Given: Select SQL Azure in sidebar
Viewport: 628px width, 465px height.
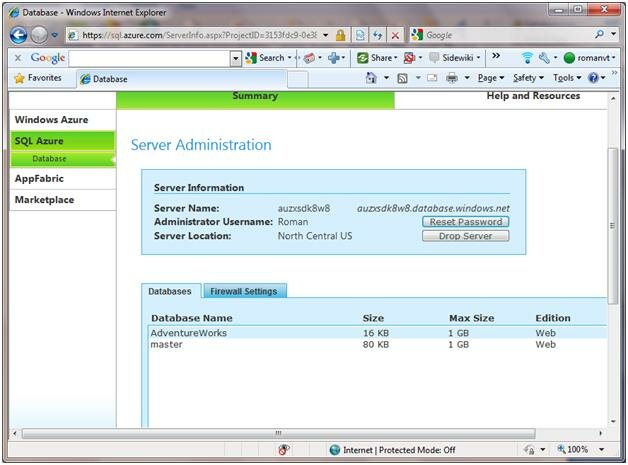Looking at the screenshot, I should point(63,141).
